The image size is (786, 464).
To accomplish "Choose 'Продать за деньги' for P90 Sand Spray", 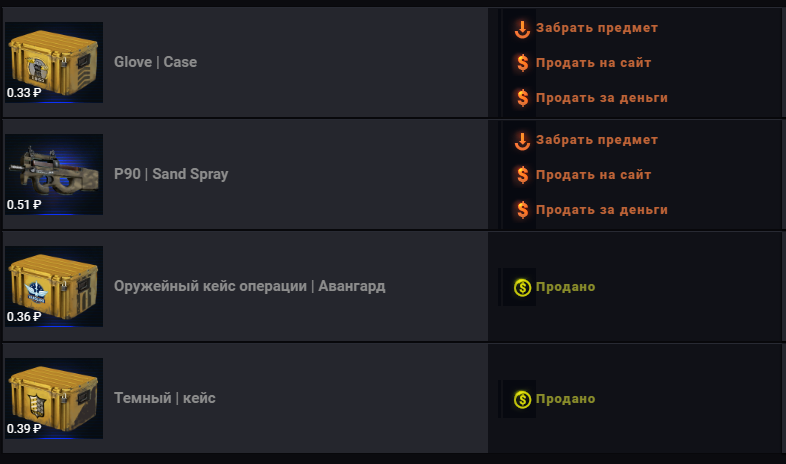I will [x=602, y=210].
